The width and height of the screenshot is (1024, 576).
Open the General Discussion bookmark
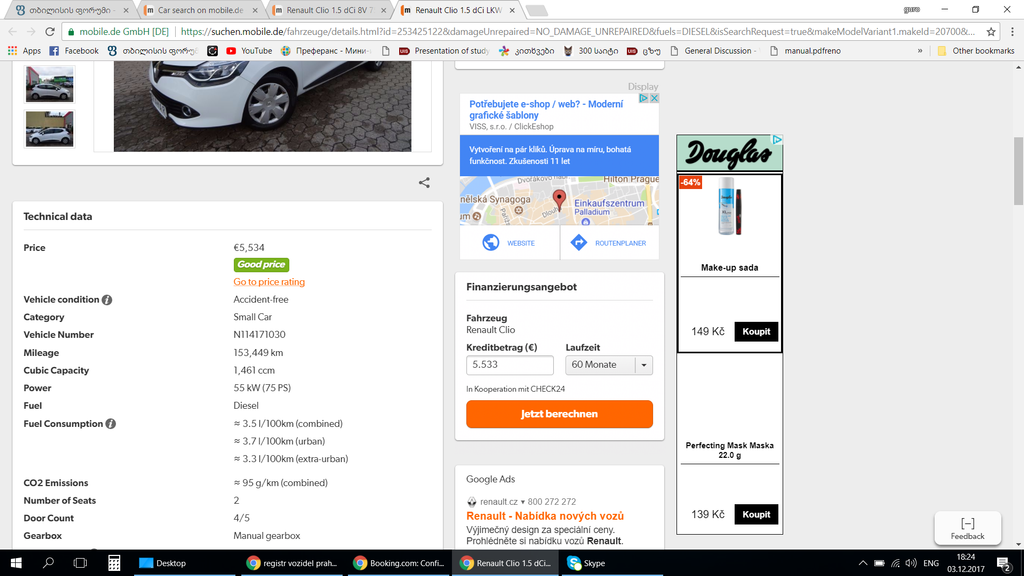point(714,51)
